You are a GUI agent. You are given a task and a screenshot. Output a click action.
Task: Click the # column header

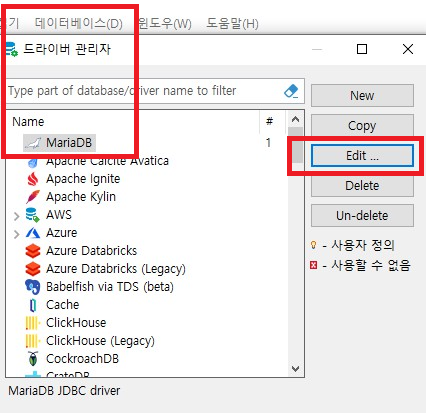coord(269,121)
